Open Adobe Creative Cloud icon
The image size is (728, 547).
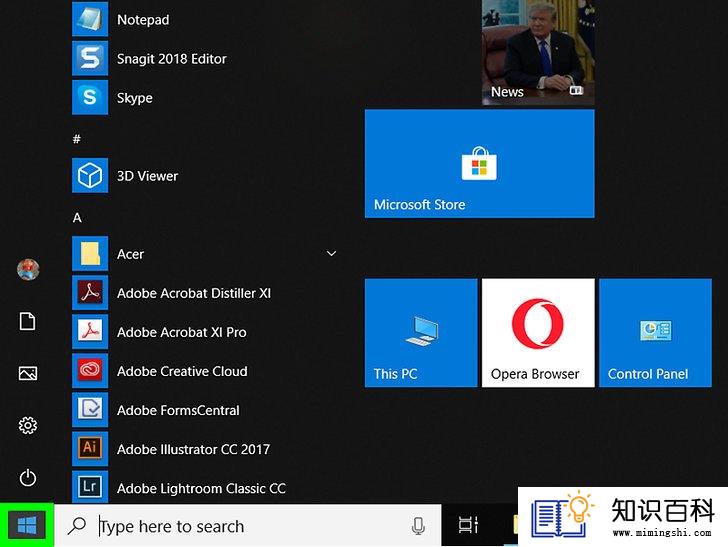[x=90, y=371]
